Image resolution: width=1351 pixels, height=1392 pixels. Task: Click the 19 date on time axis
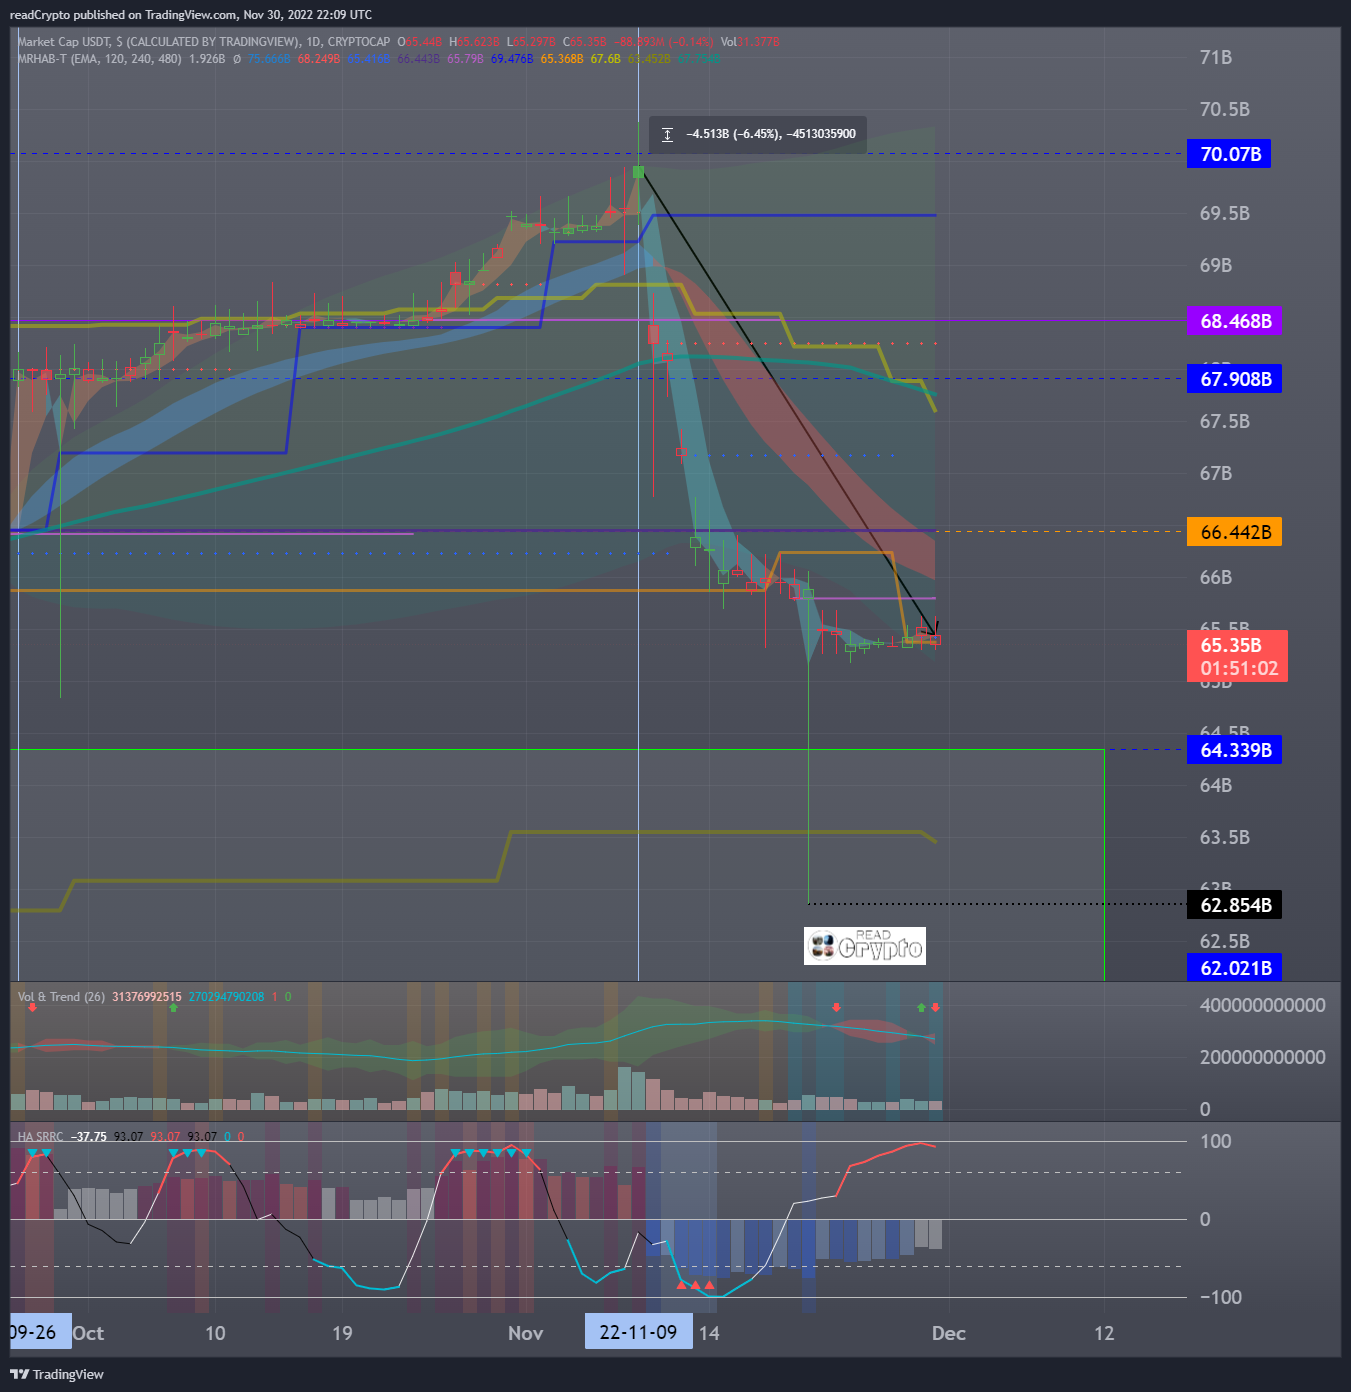pyautogui.click(x=342, y=1333)
